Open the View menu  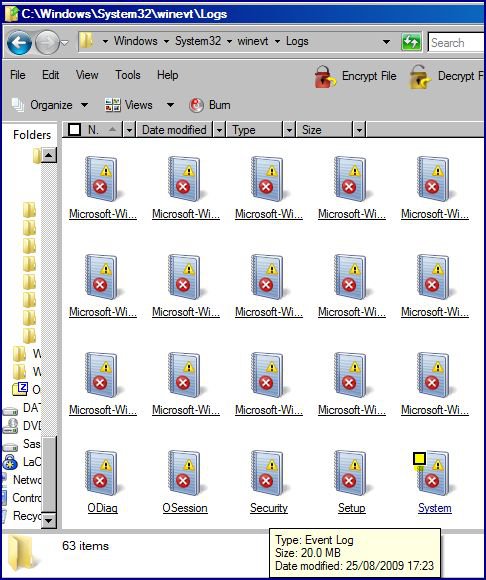87,75
